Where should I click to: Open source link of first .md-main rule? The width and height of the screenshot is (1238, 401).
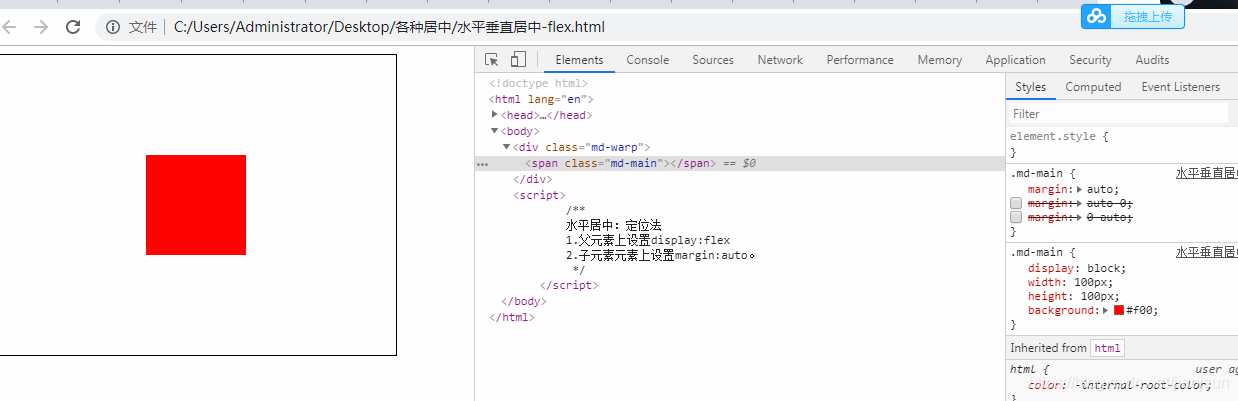1207,173
